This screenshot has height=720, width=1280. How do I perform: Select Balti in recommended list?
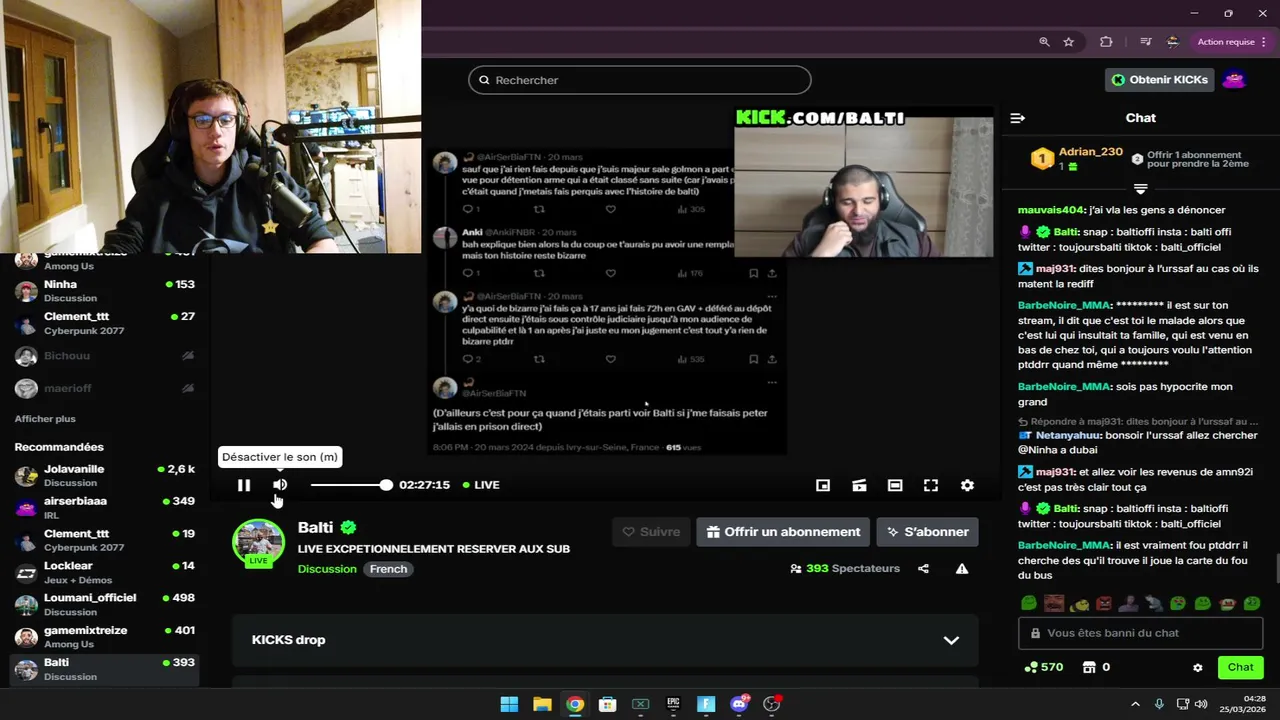click(x=105, y=669)
